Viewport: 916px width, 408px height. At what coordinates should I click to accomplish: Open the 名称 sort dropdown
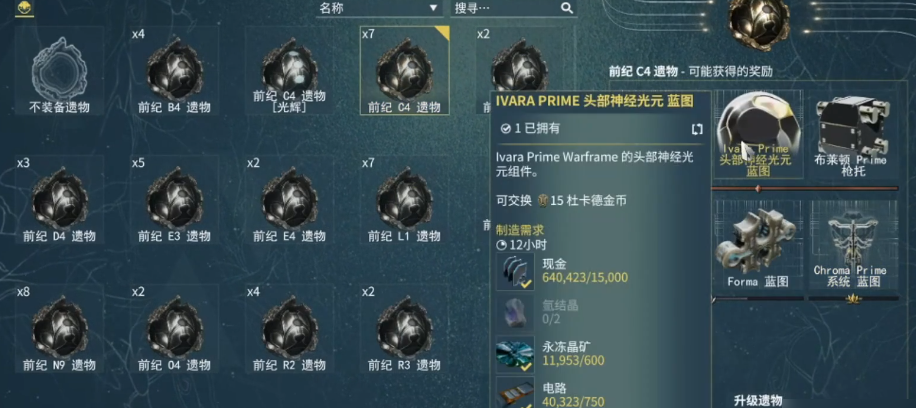379,8
